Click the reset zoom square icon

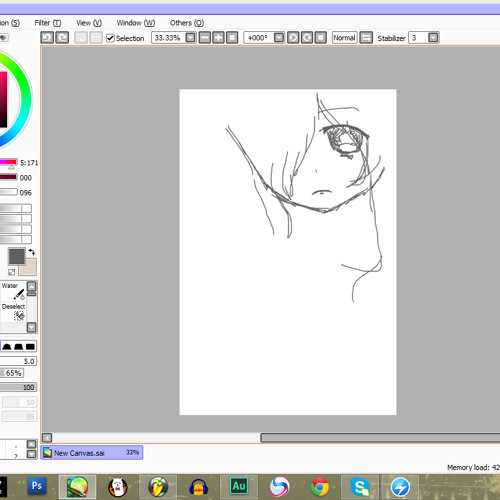point(232,38)
